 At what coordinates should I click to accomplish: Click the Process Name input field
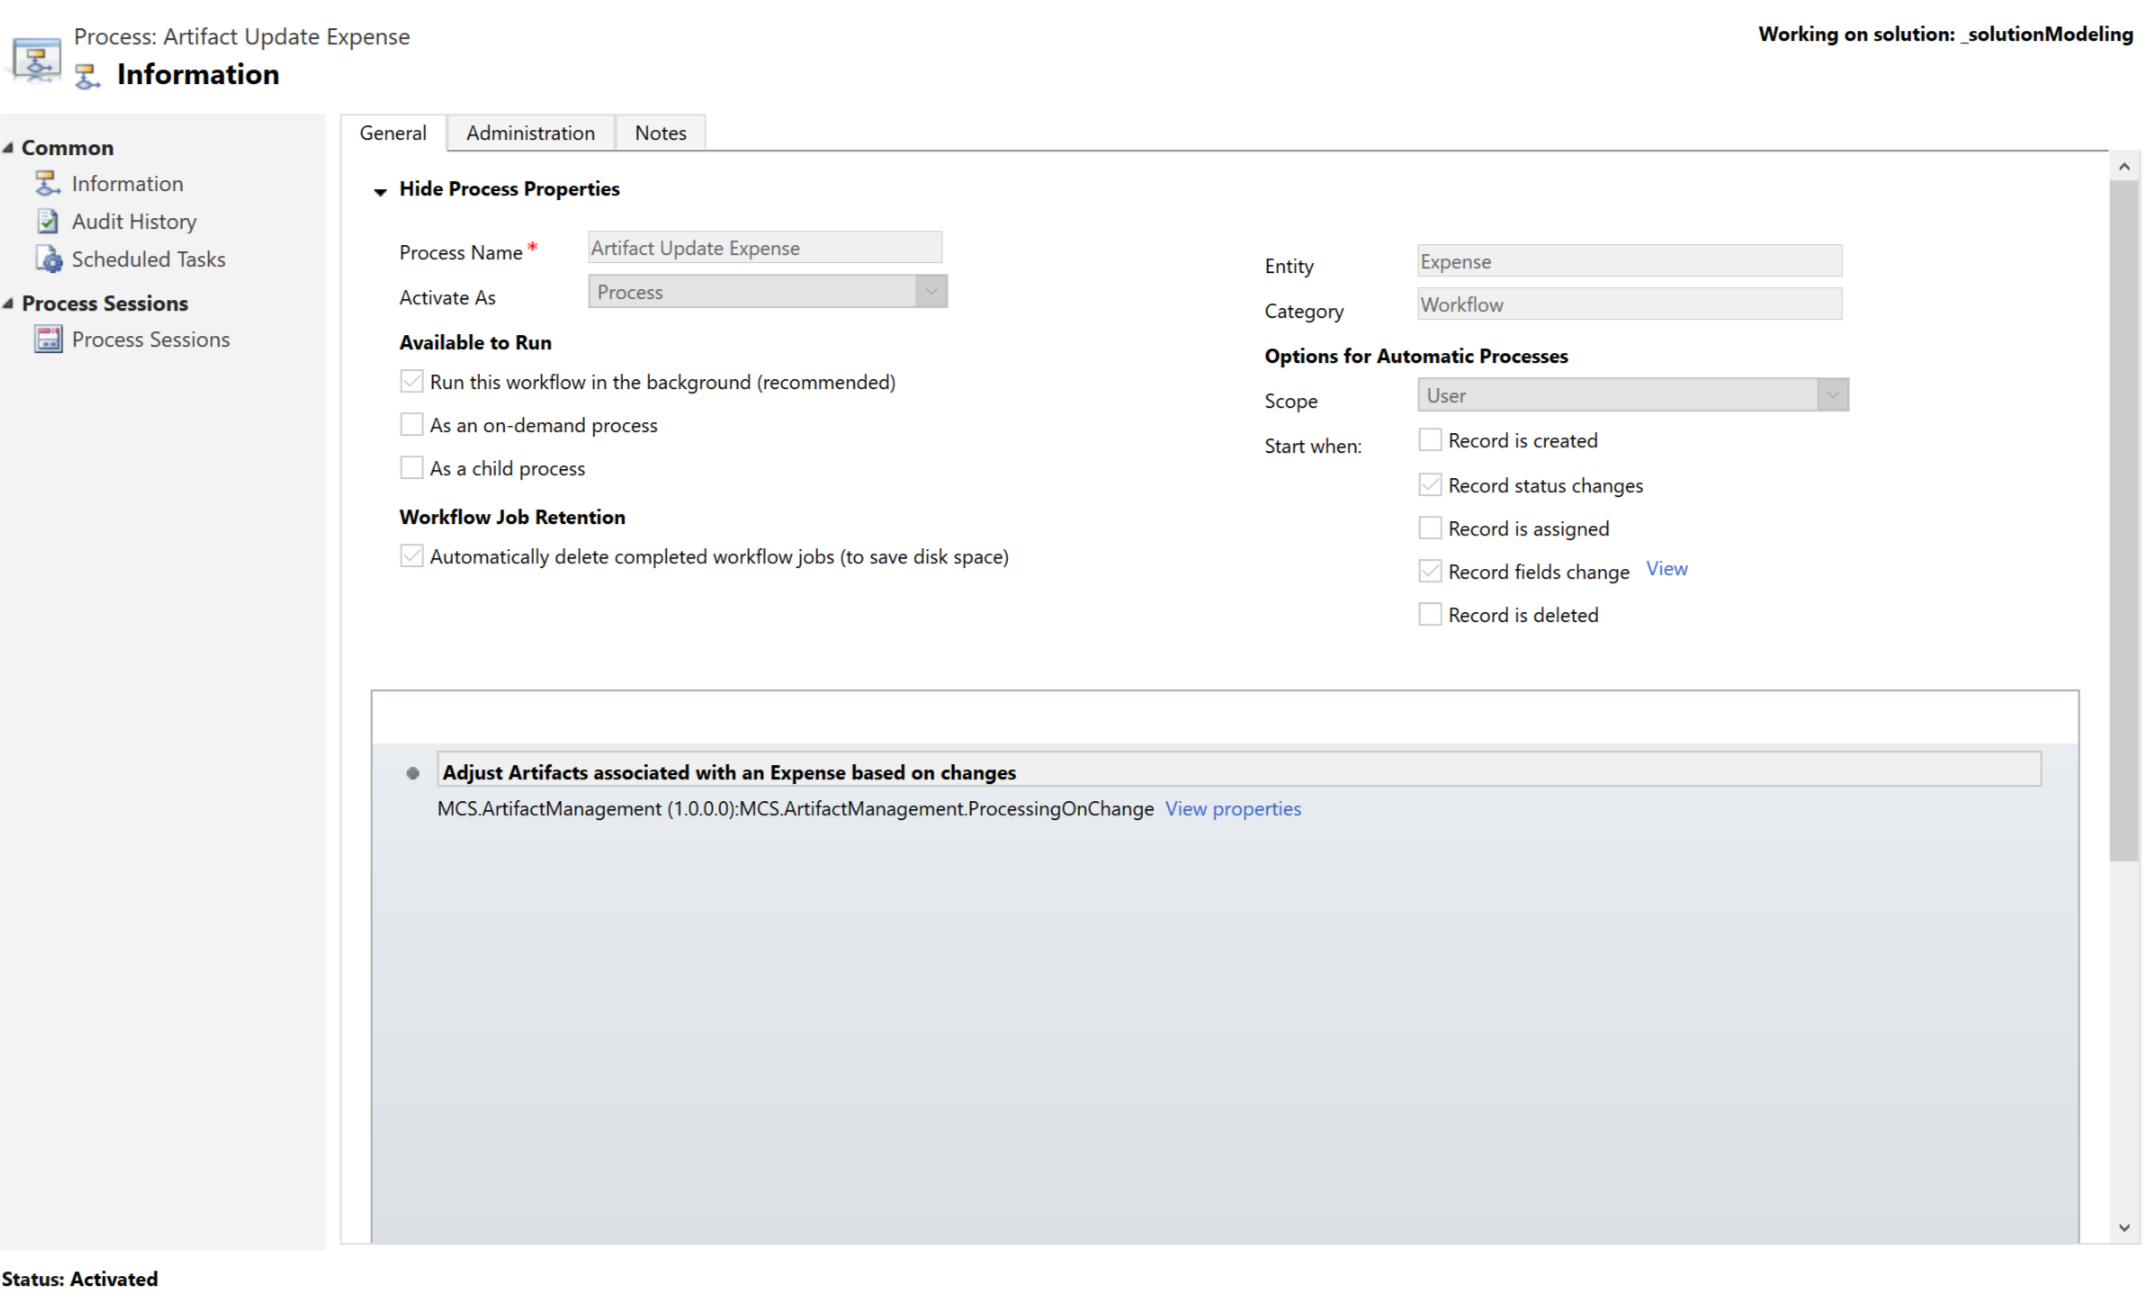click(x=764, y=248)
